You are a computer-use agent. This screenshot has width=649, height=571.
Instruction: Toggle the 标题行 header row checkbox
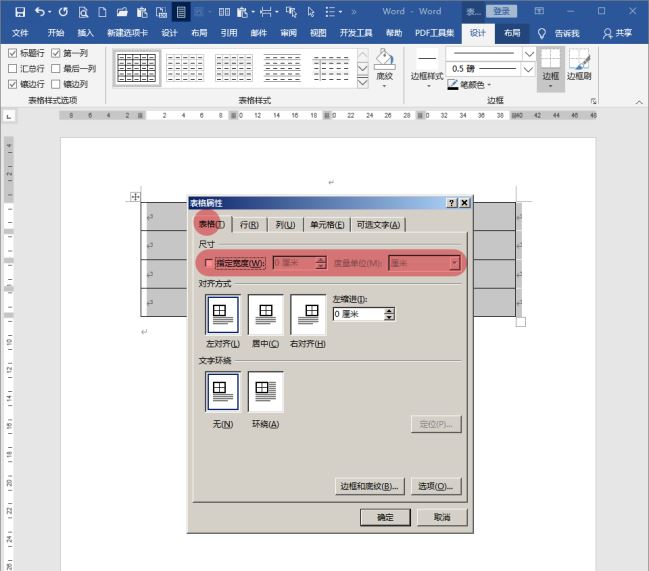coord(12,52)
